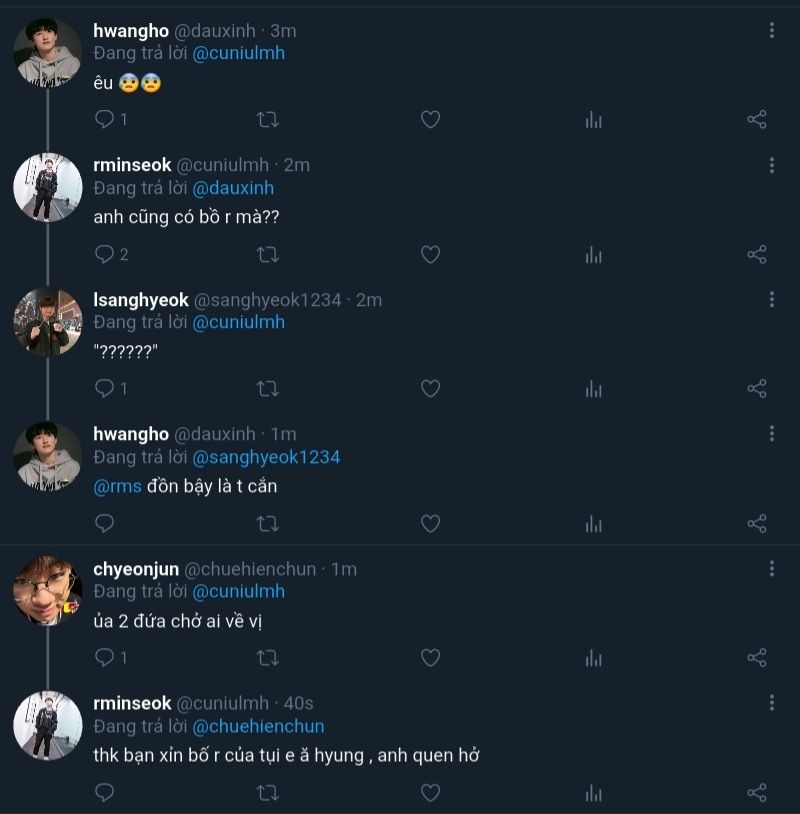Viewport: 800px width, 814px height.
Task: Like lsanghyeok's "??????" tweet
Action: tap(430, 389)
